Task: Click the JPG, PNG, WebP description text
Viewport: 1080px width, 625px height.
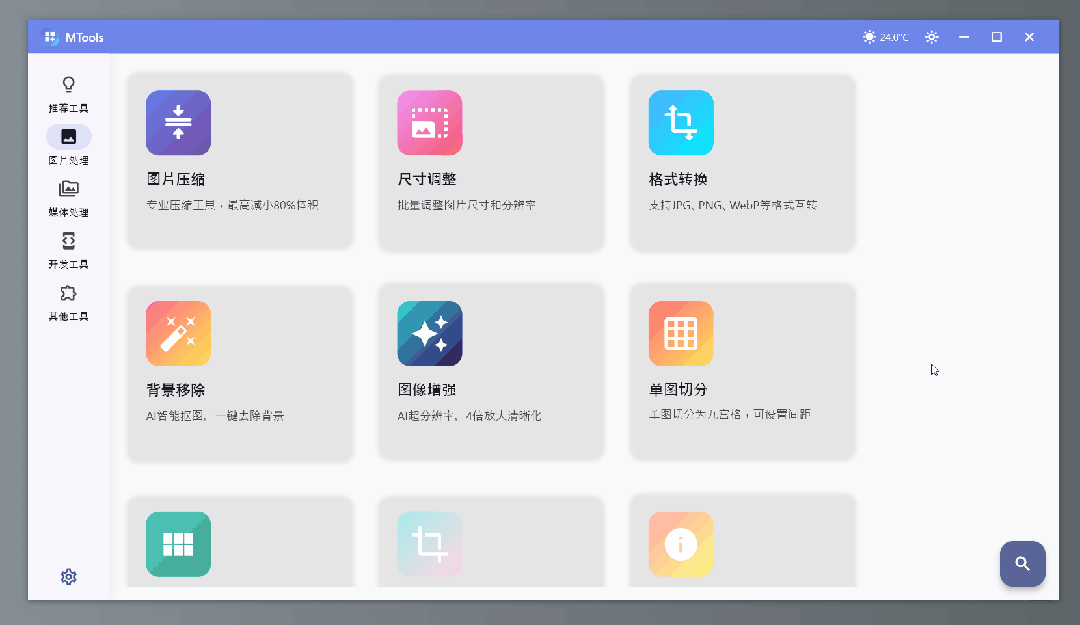Action: pos(733,205)
